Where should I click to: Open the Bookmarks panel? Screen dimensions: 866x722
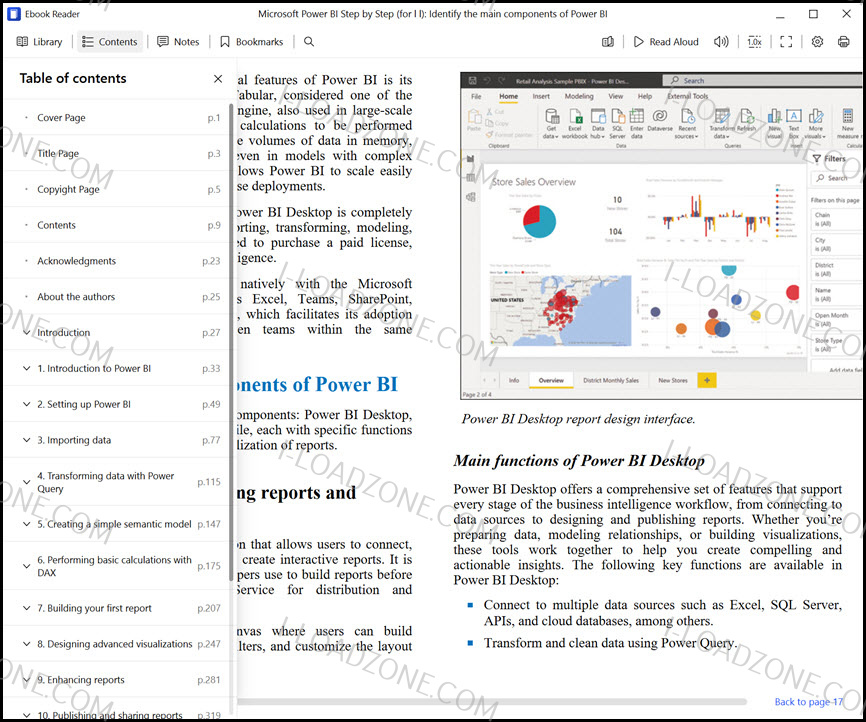pos(251,41)
